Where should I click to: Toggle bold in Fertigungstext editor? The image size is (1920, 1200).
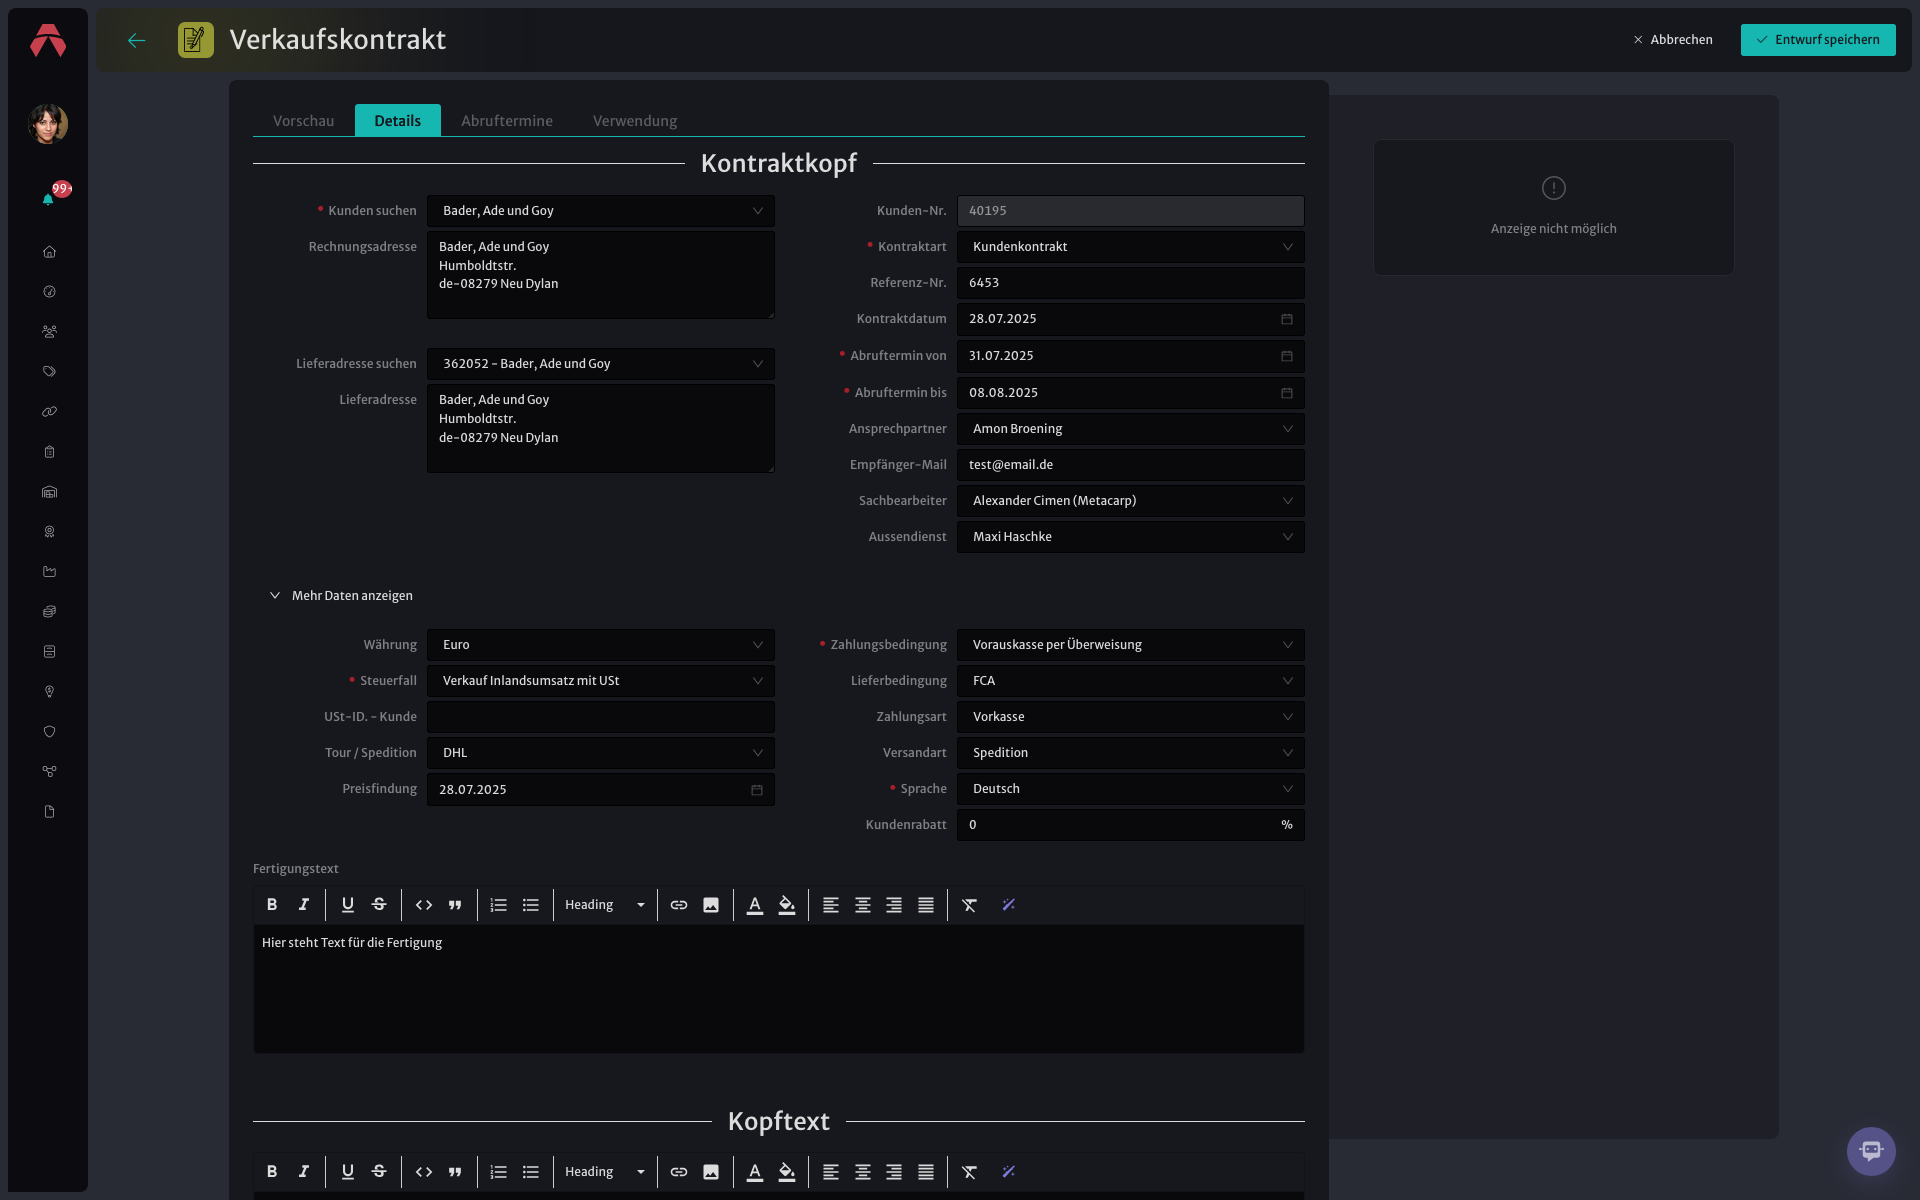[272, 905]
